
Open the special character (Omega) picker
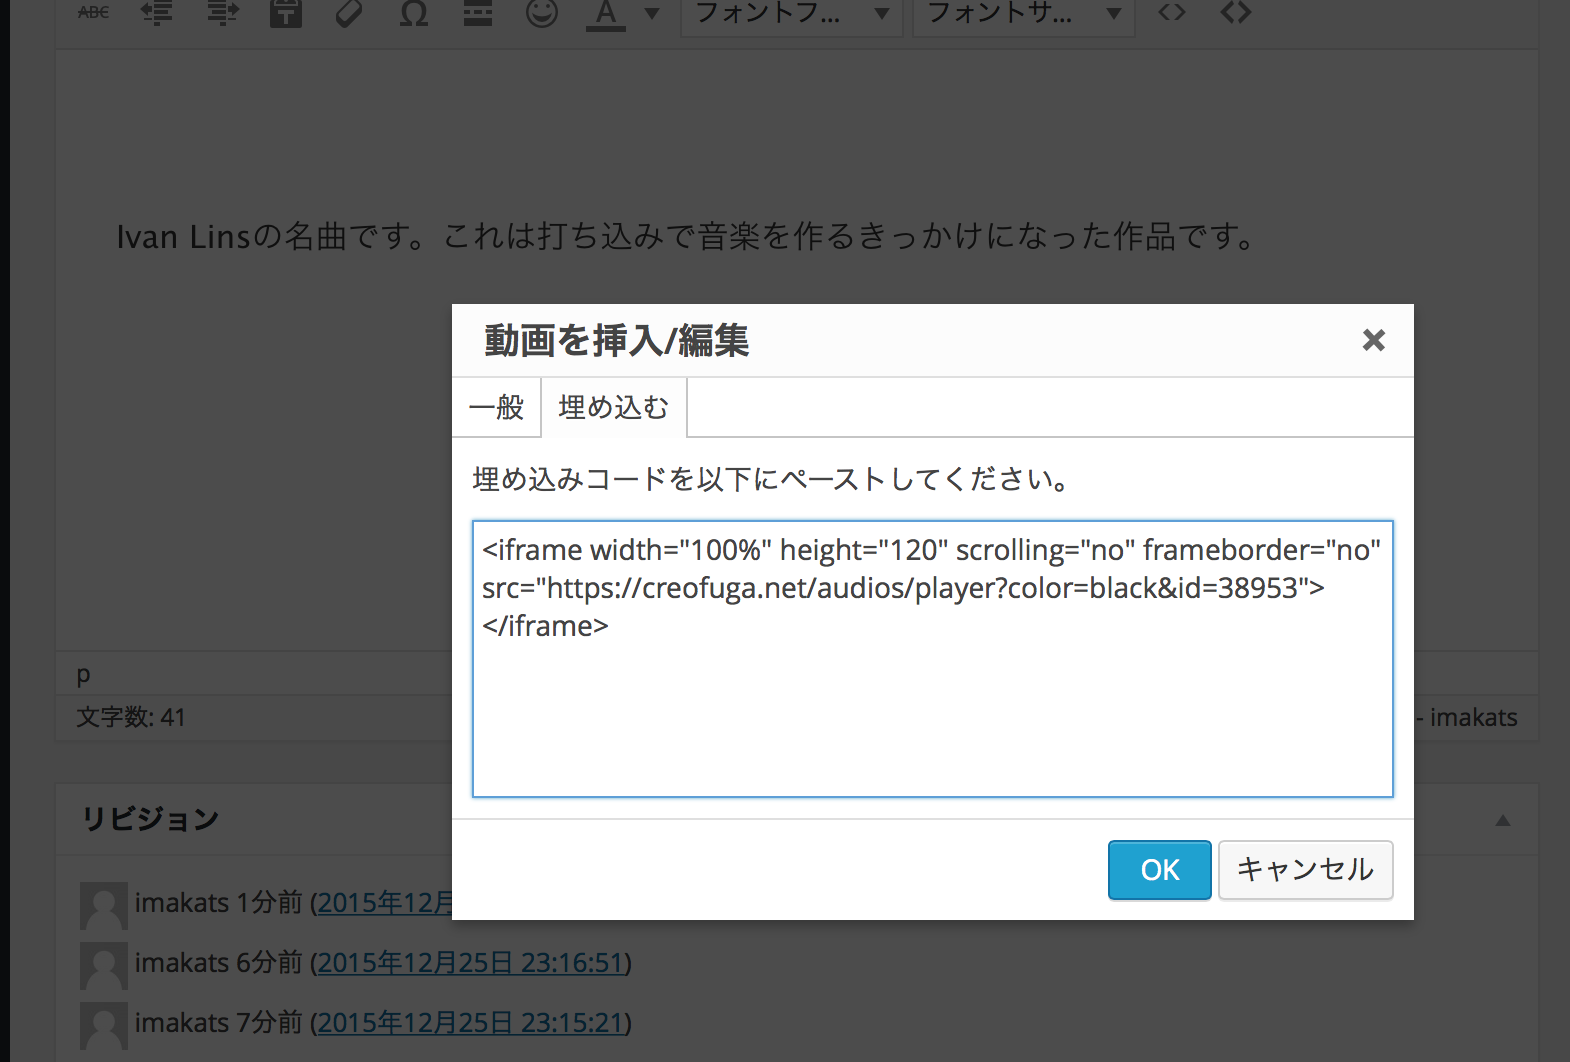(x=413, y=12)
